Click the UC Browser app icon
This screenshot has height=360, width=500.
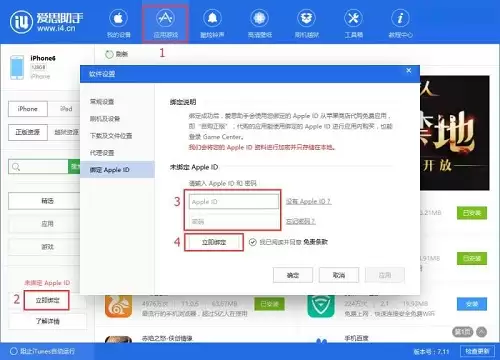tap(118, 306)
